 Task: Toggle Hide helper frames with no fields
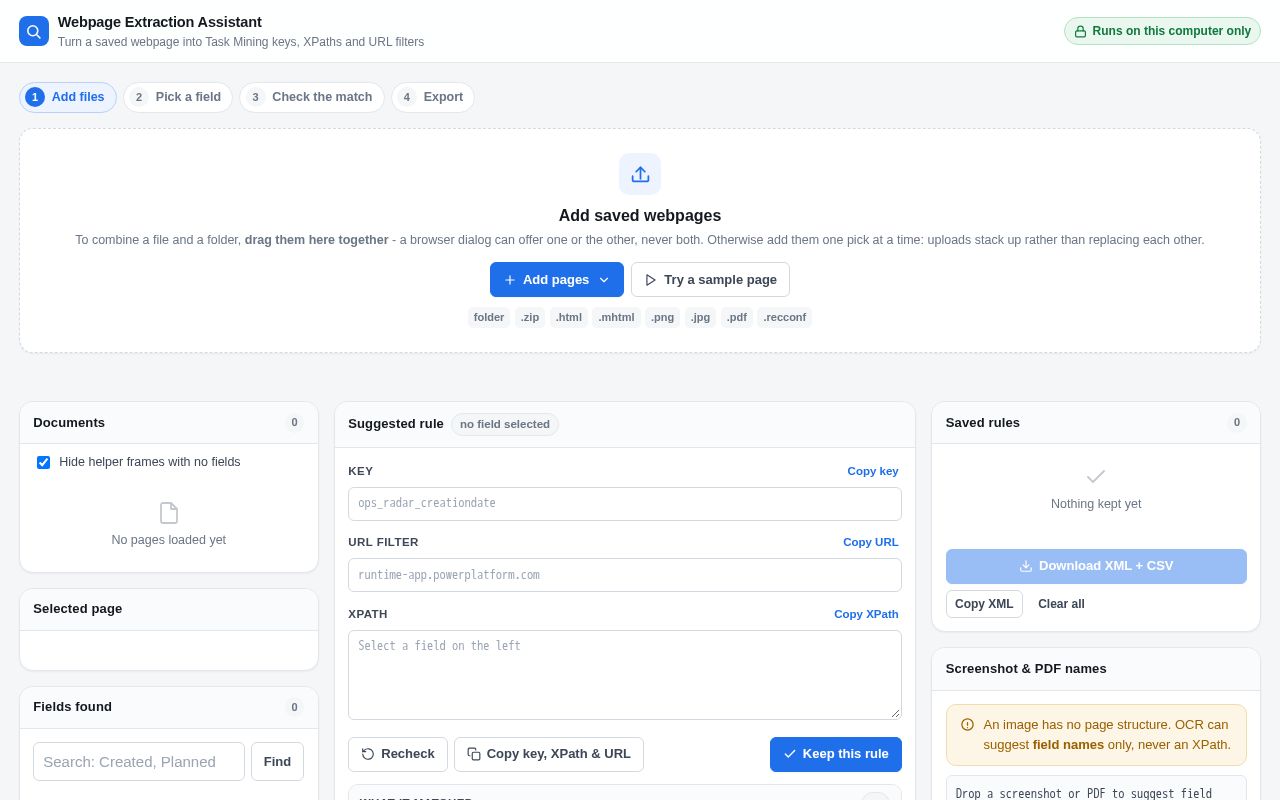44,462
